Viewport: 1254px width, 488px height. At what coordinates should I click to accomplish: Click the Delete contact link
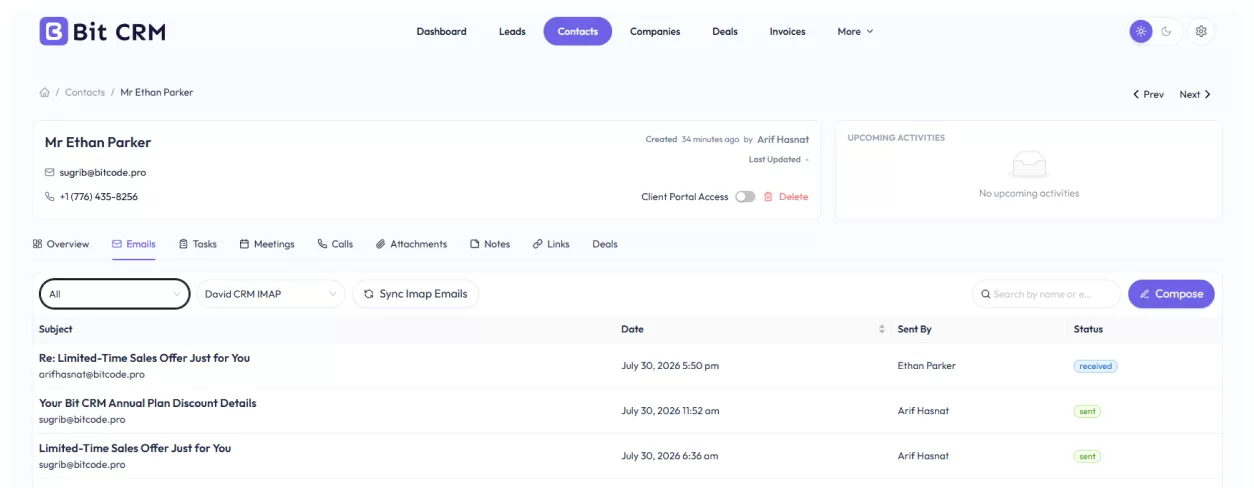click(793, 197)
